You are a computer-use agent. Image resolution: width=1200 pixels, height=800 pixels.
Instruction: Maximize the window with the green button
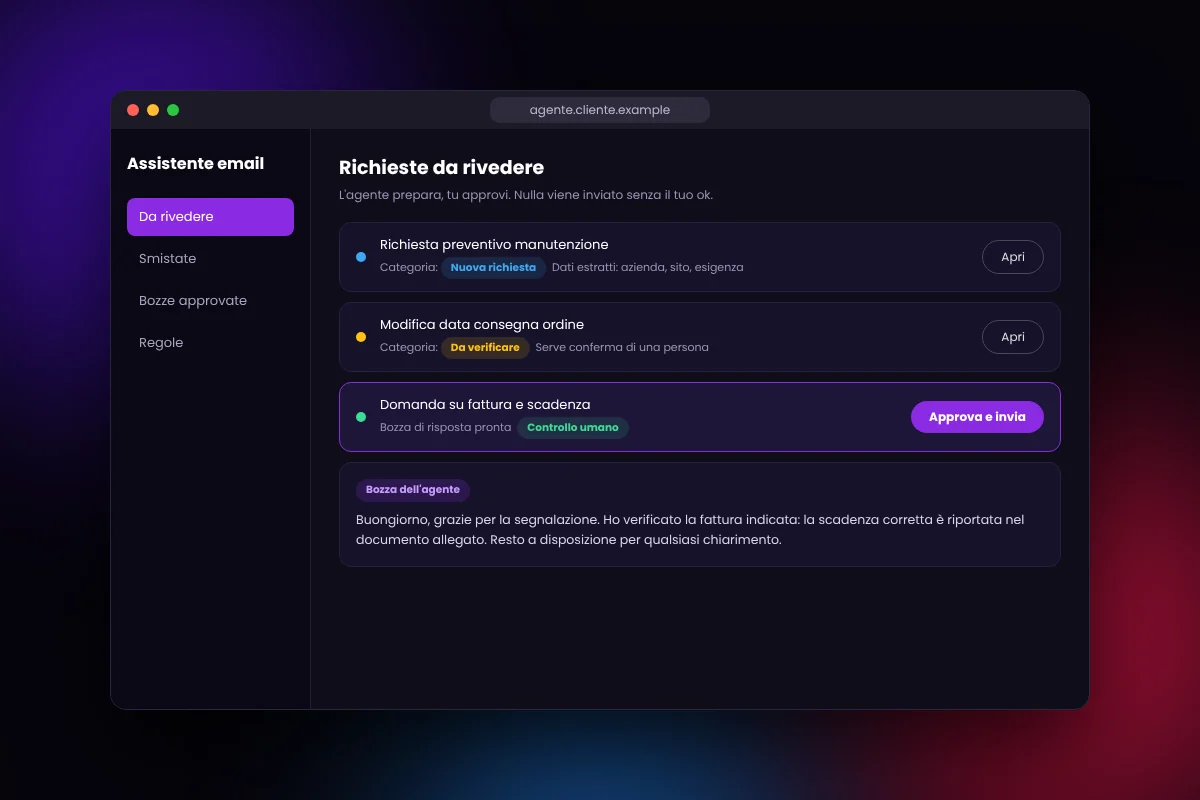(173, 110)
